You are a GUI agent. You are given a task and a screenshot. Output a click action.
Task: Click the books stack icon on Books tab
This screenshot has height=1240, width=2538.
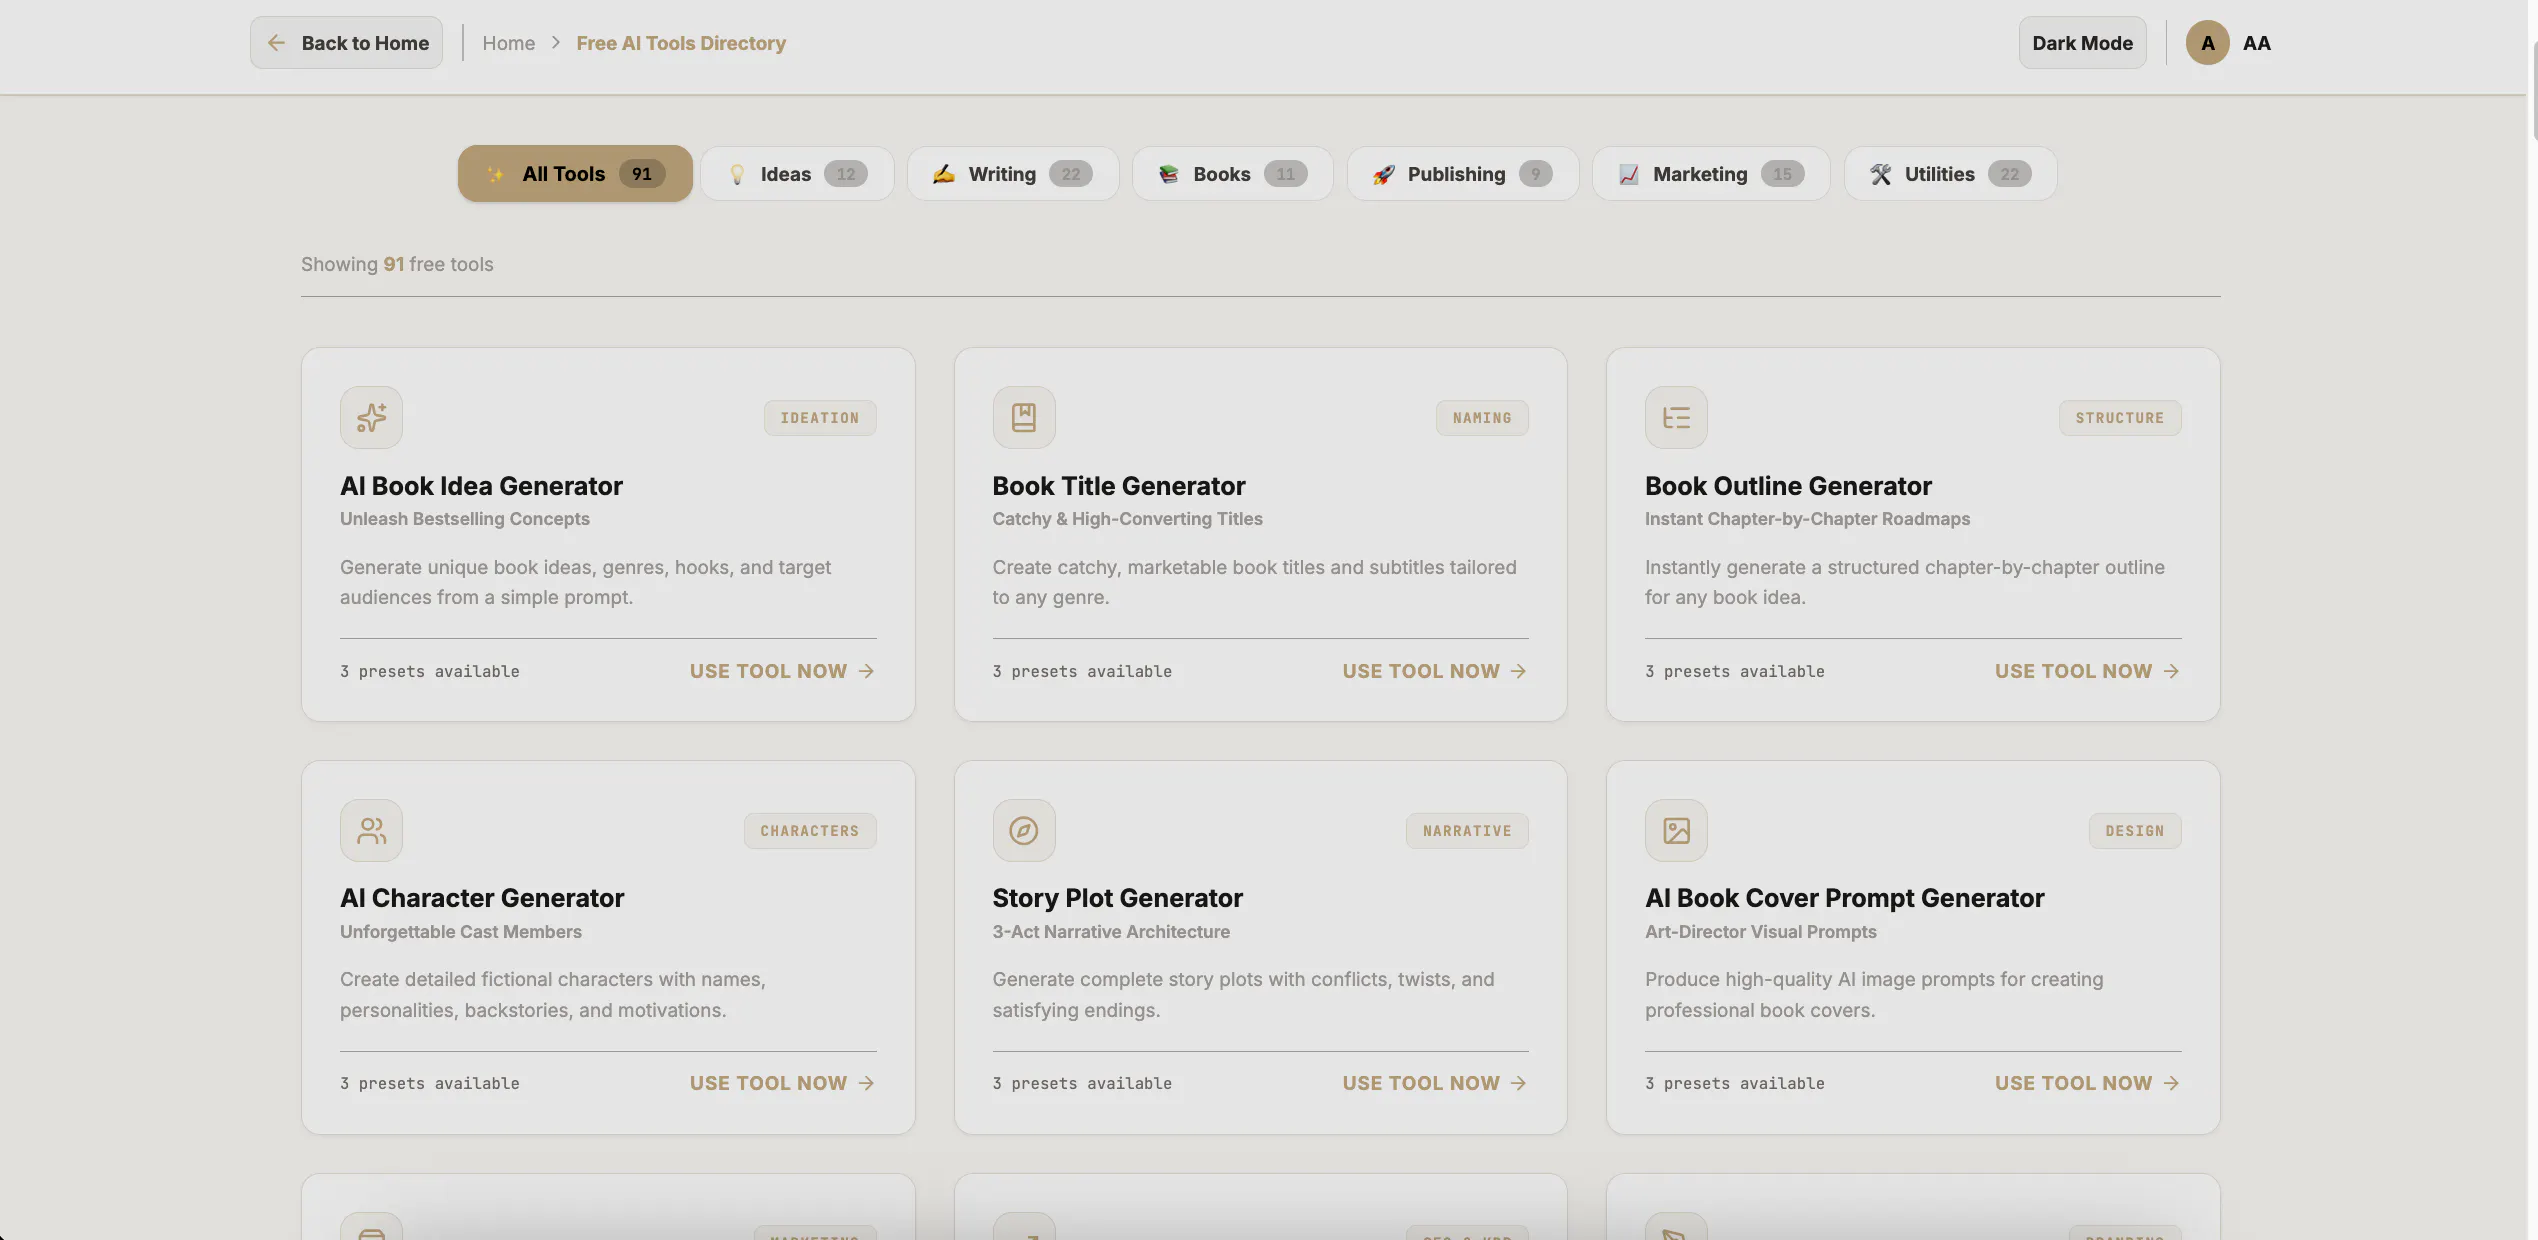pos(1168,174)
